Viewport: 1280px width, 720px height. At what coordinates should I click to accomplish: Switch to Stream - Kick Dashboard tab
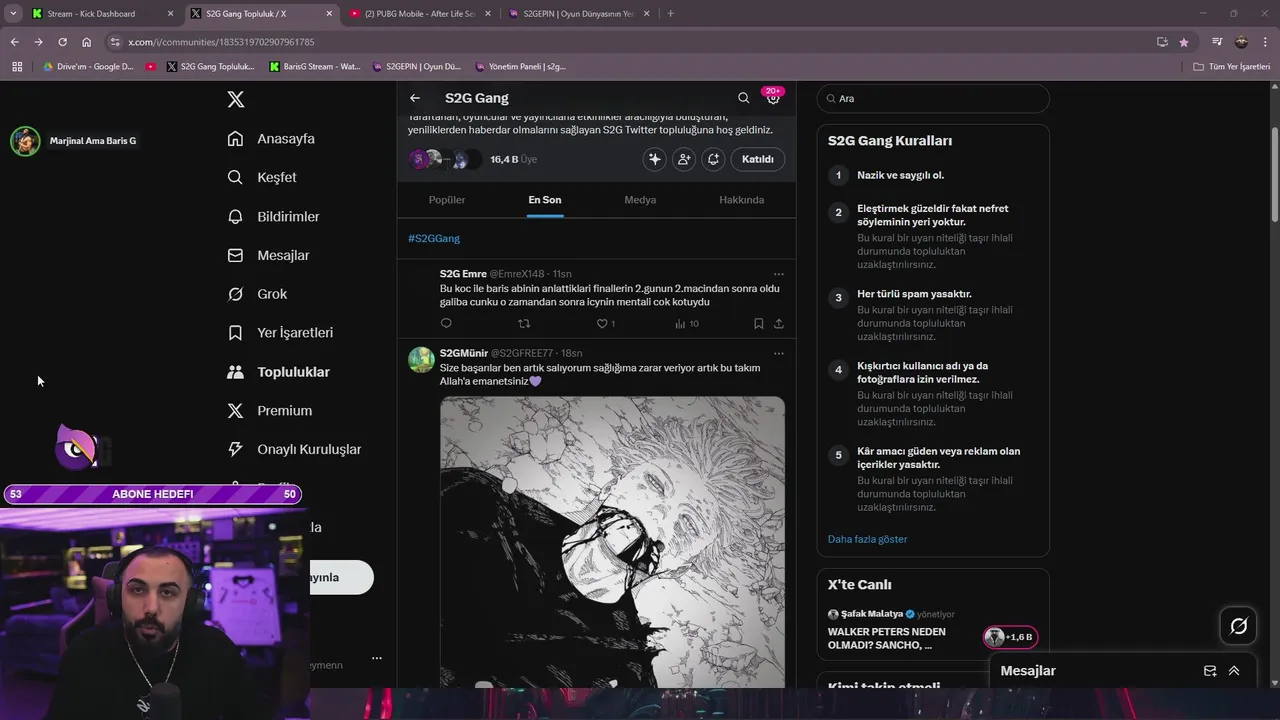click(x=103, y=14)
